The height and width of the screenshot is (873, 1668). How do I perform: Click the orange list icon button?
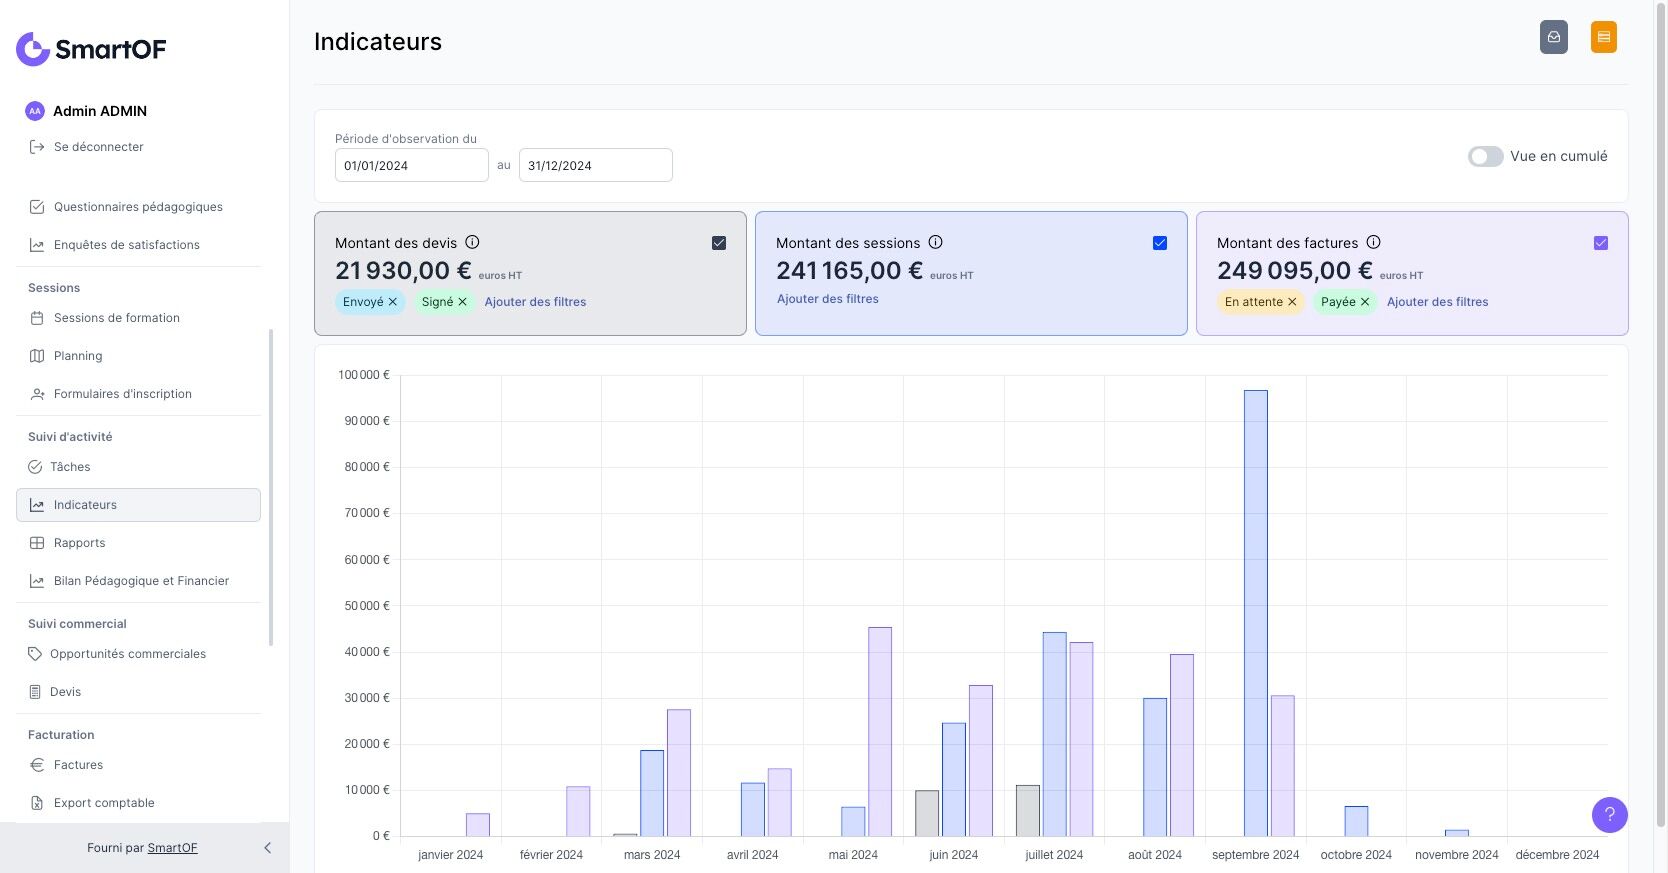click(x=1603, y=37)
